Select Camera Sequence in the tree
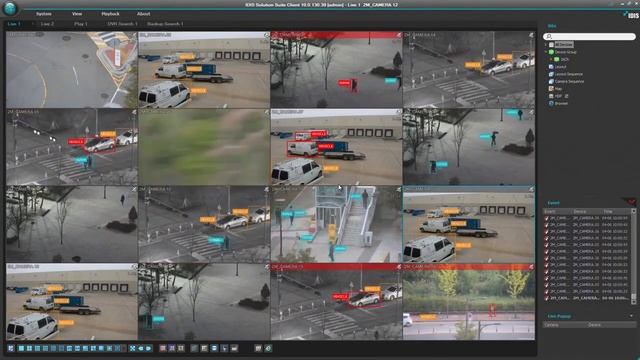The height and width of the screenshot is (360, 640). tap(569, 81)
